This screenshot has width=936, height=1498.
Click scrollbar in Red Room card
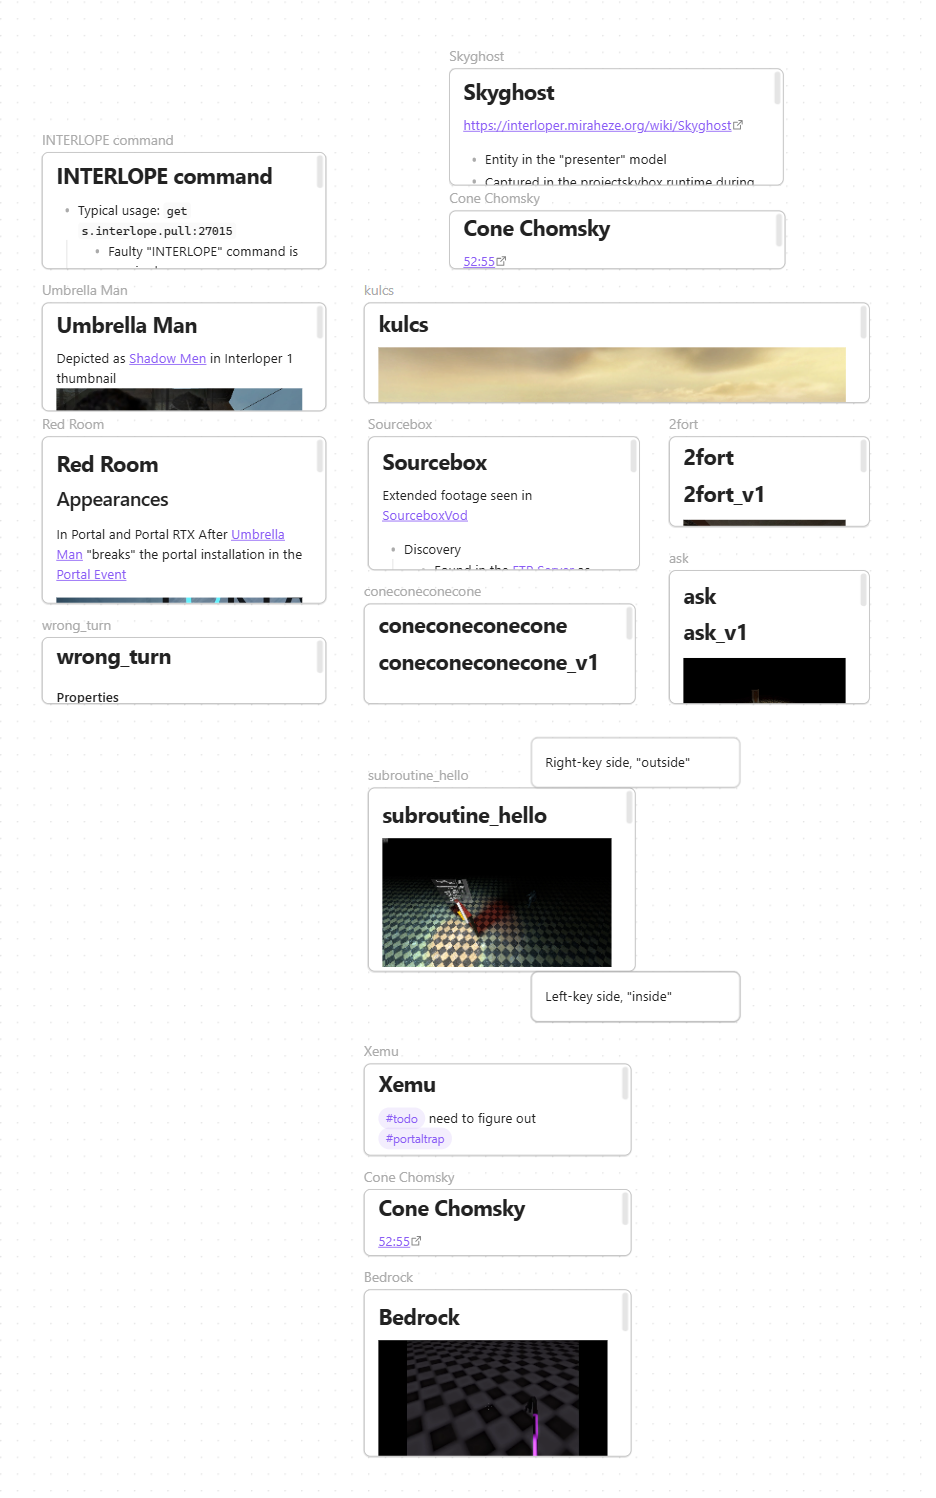(x=320, y=458)
